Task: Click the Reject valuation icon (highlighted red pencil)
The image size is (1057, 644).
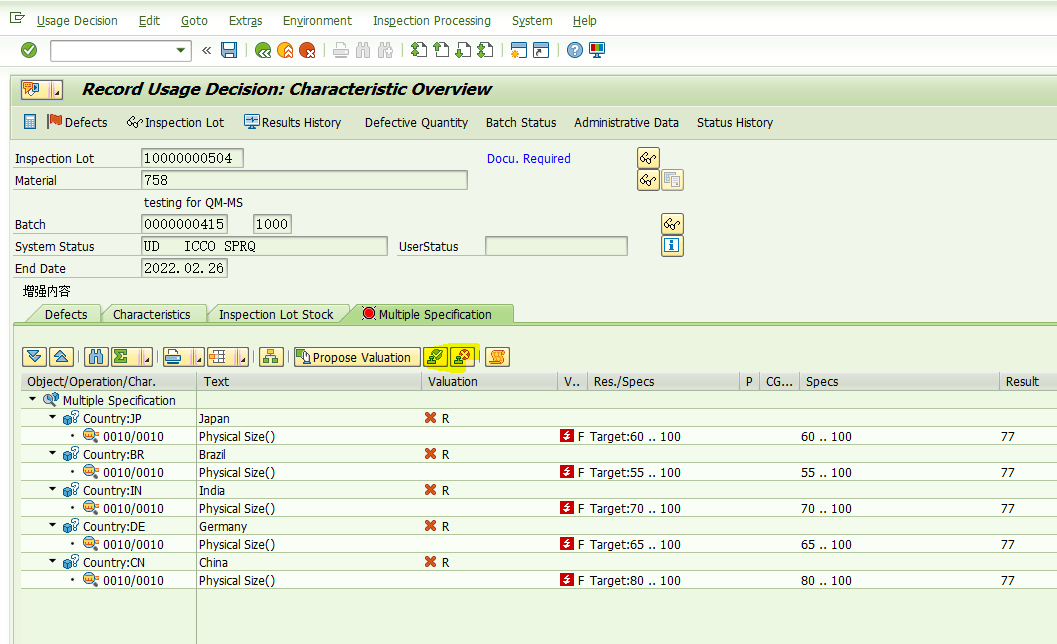Action: [x=462, y=357]
